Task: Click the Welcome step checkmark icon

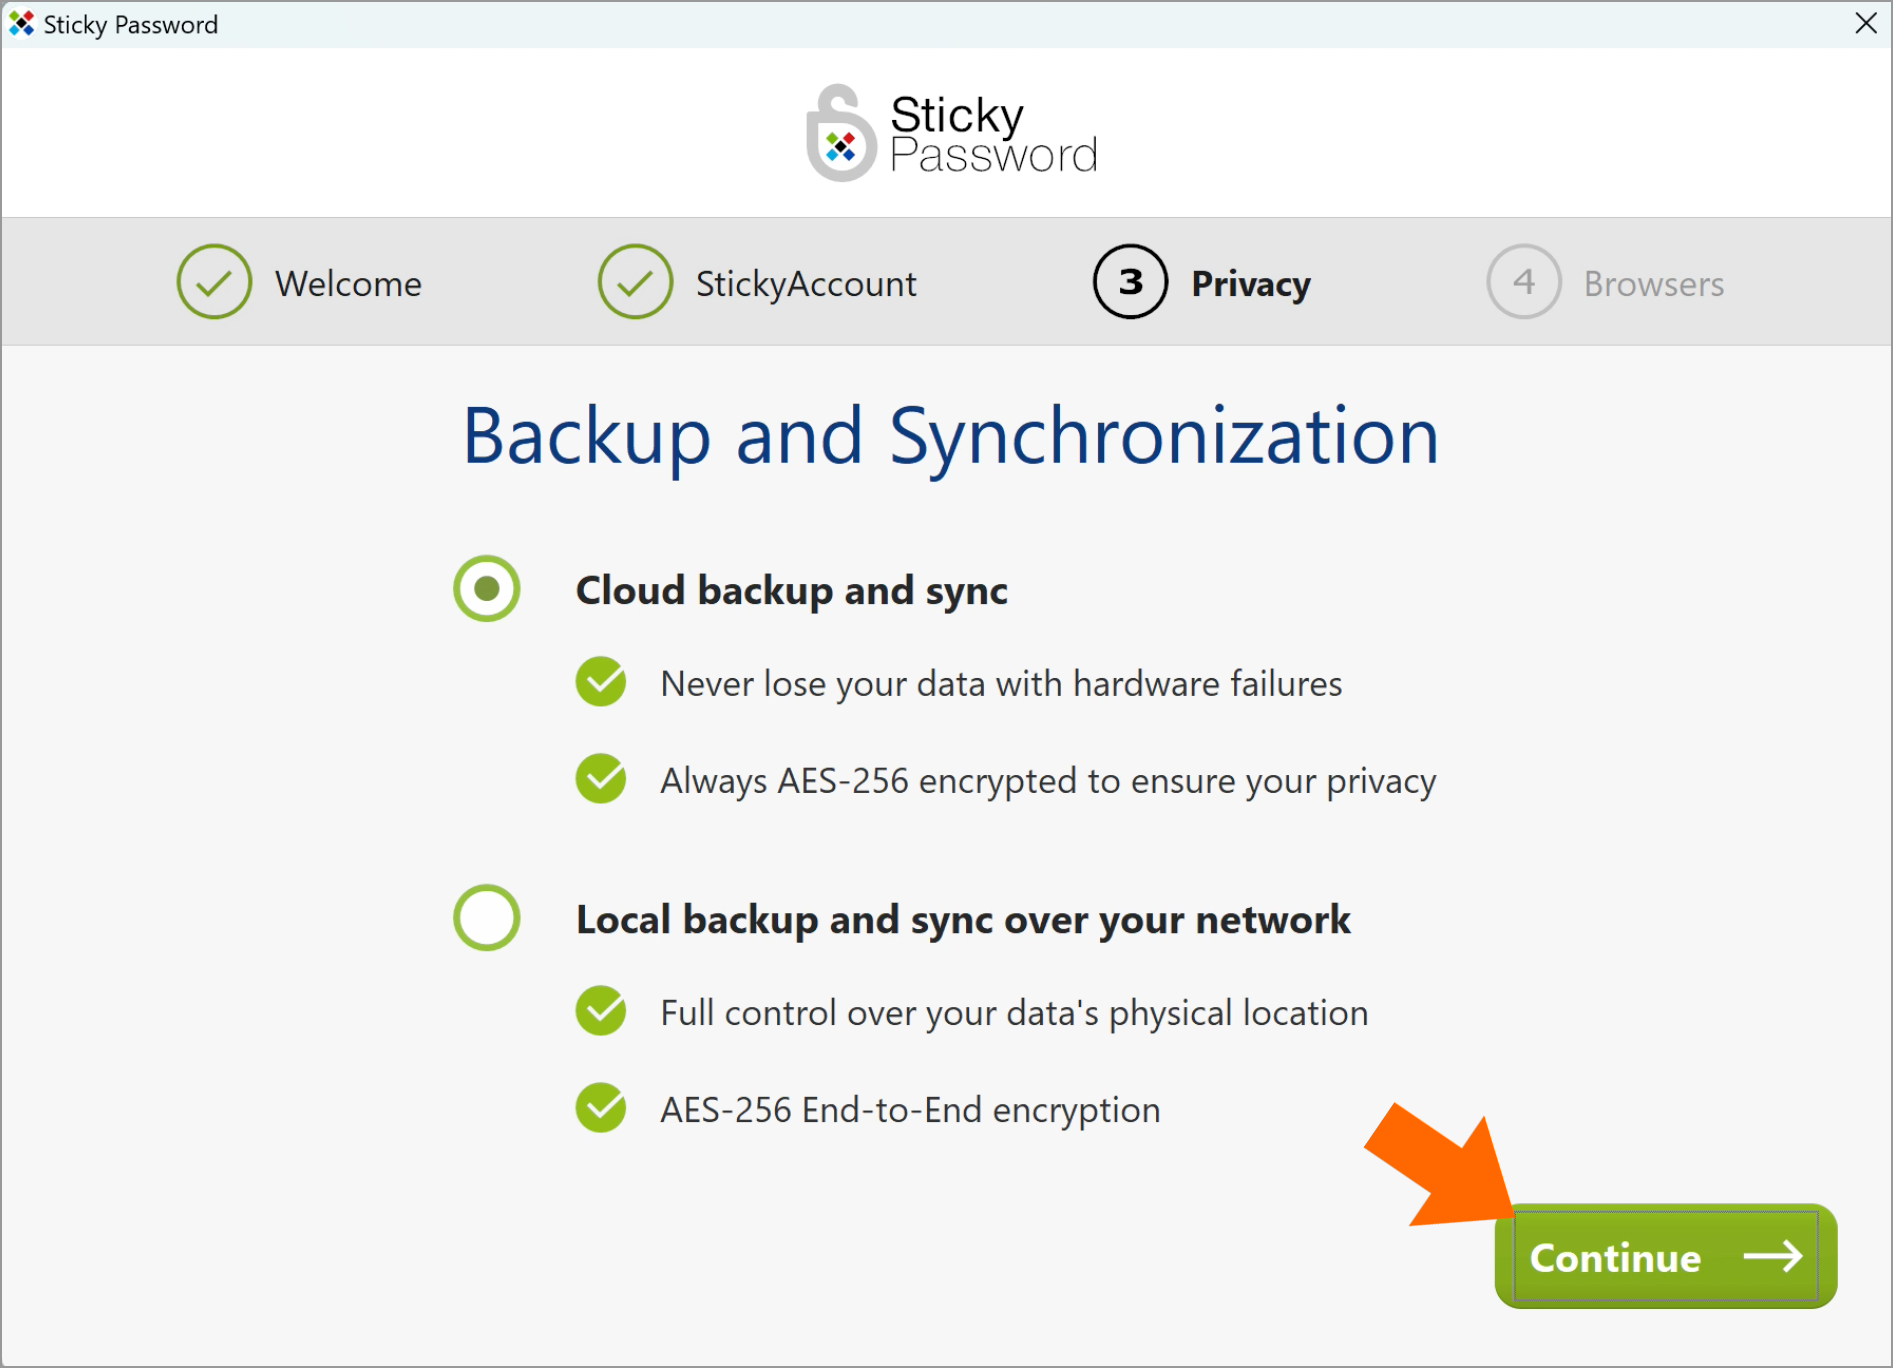Action: click(214, 282)
